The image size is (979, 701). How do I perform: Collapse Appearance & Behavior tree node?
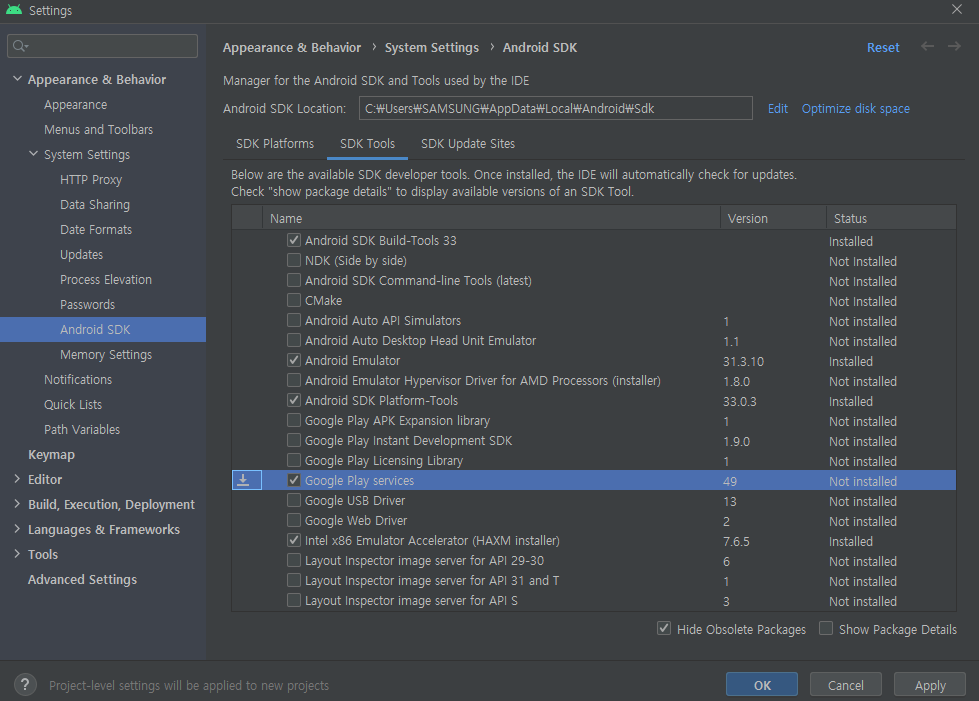pyautogui.click(x=17, y=79)
